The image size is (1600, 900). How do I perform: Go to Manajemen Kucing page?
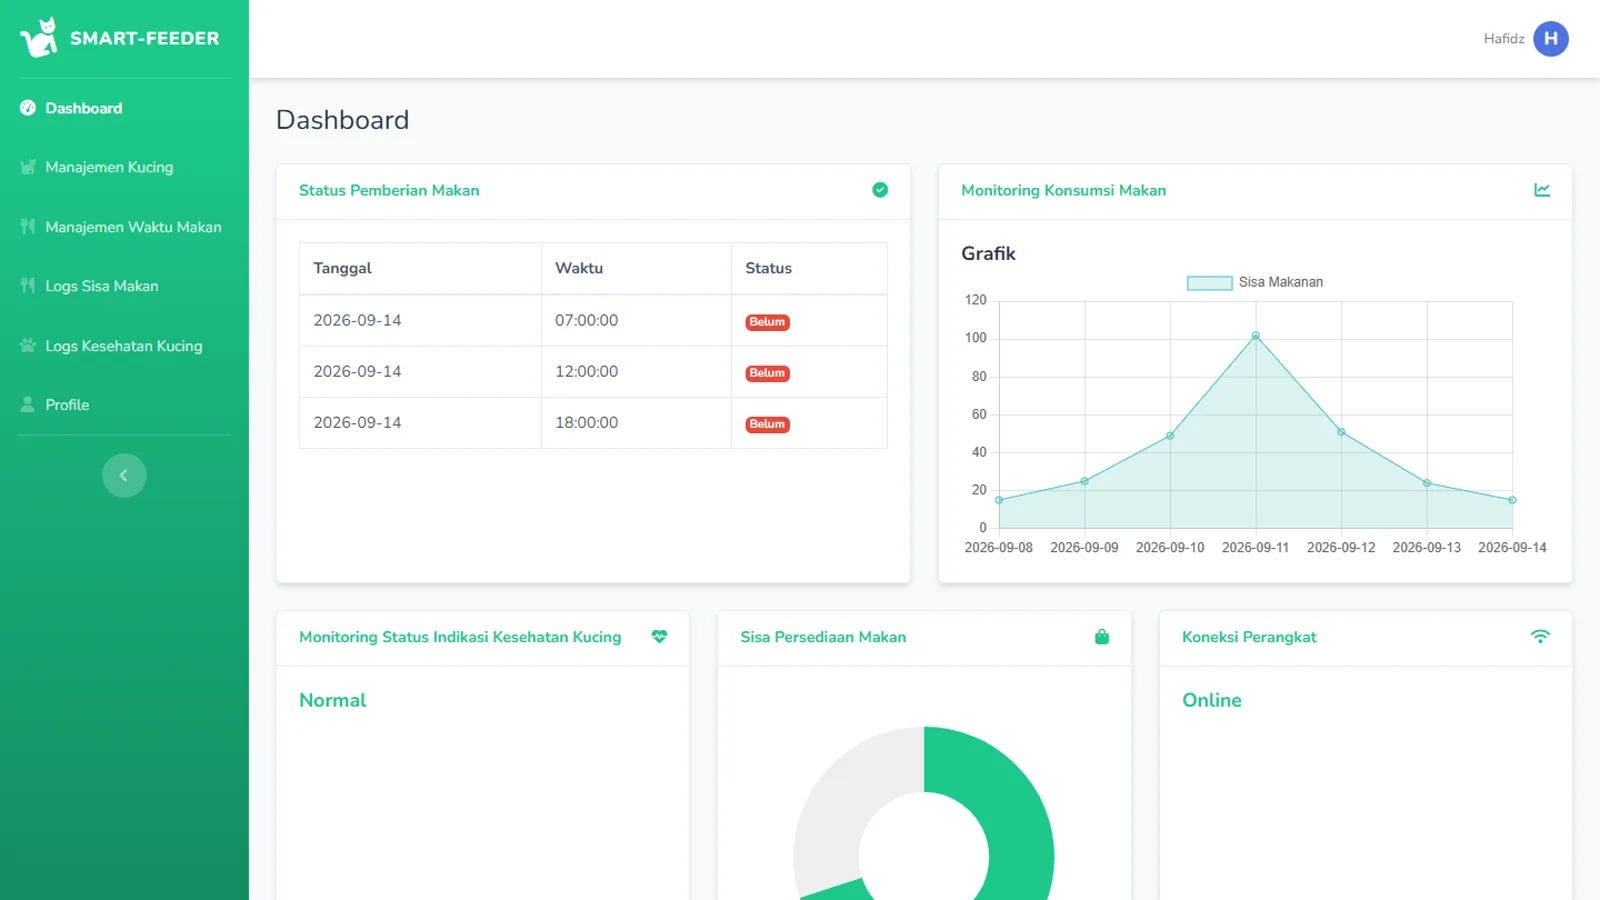(124, 167)
